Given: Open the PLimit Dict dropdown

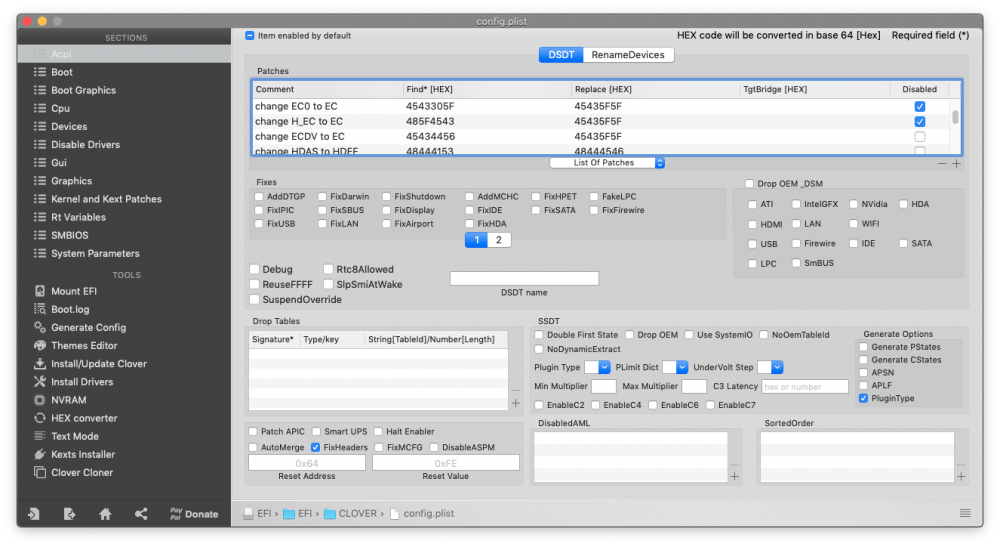Looking at the screenshot, I should click(675, 367).
